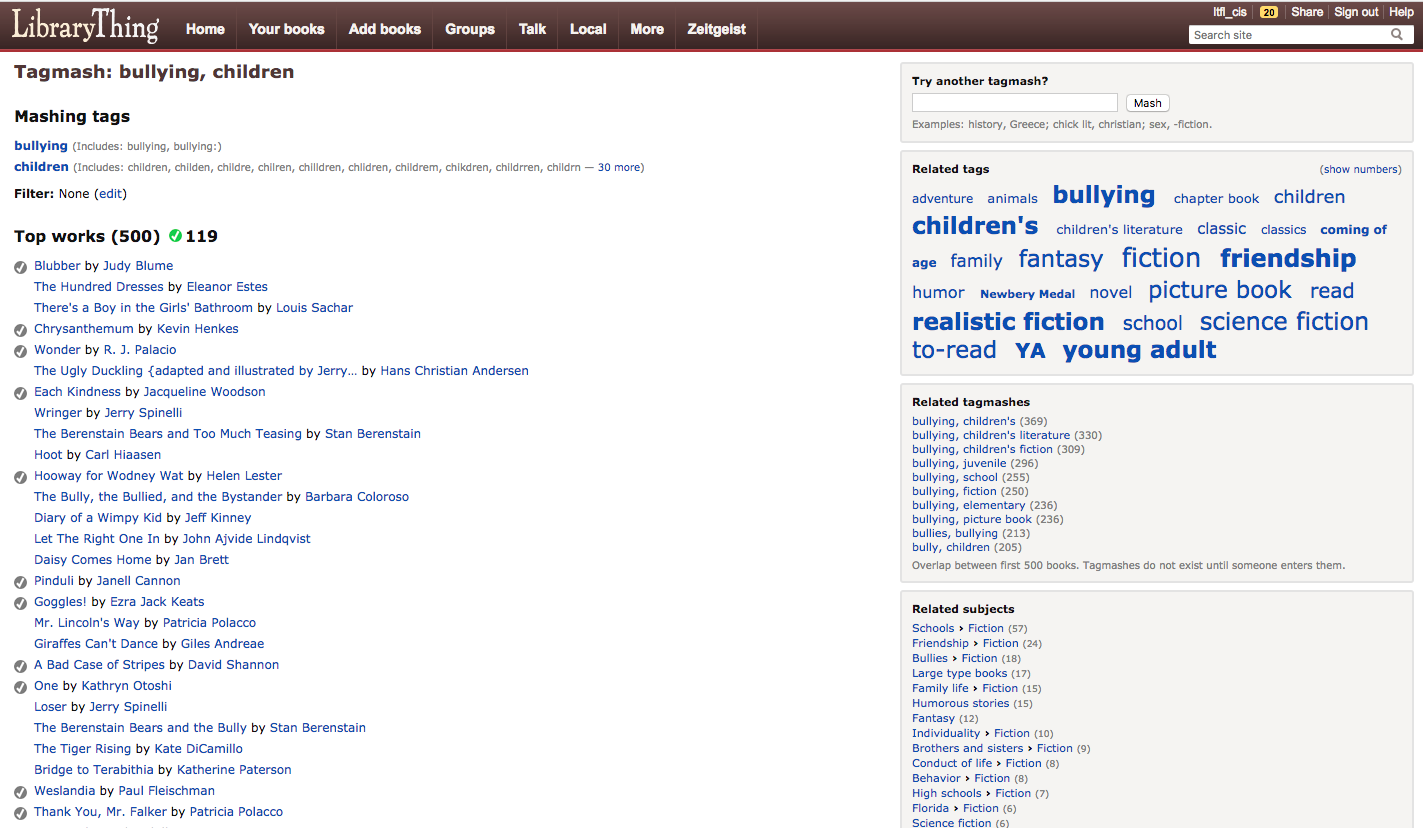The height and width of the screenshot is (828, 1423).
Task: Open the filter edit link
Action: [x=110, y=194]
